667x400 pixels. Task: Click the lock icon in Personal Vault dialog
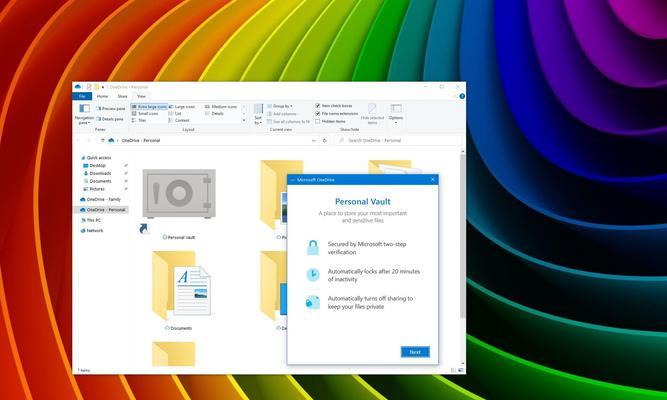[x=313, y=248]
